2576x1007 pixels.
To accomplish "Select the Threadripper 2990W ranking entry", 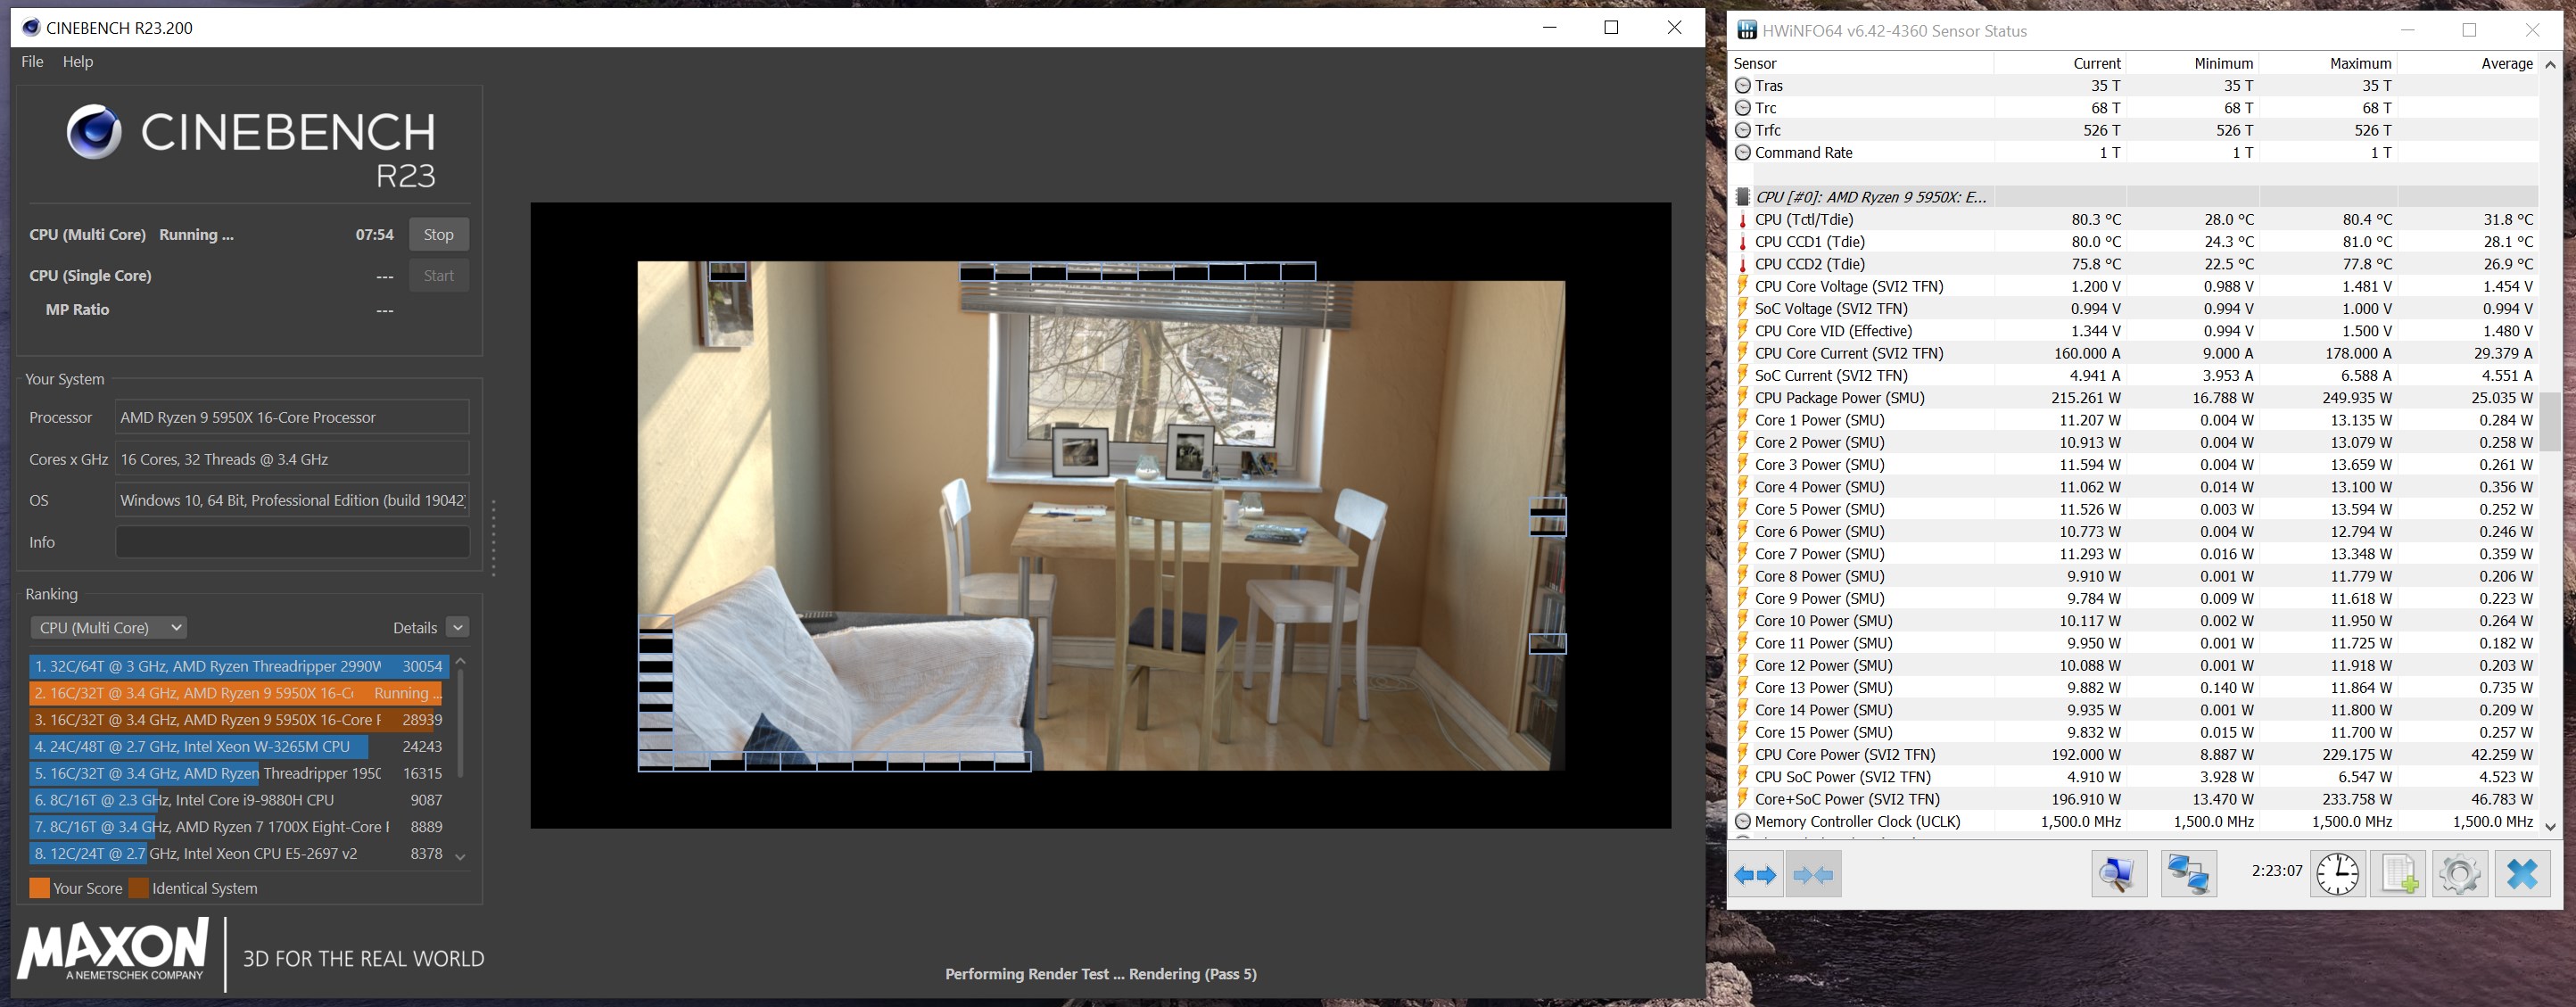I will [238, 666].
